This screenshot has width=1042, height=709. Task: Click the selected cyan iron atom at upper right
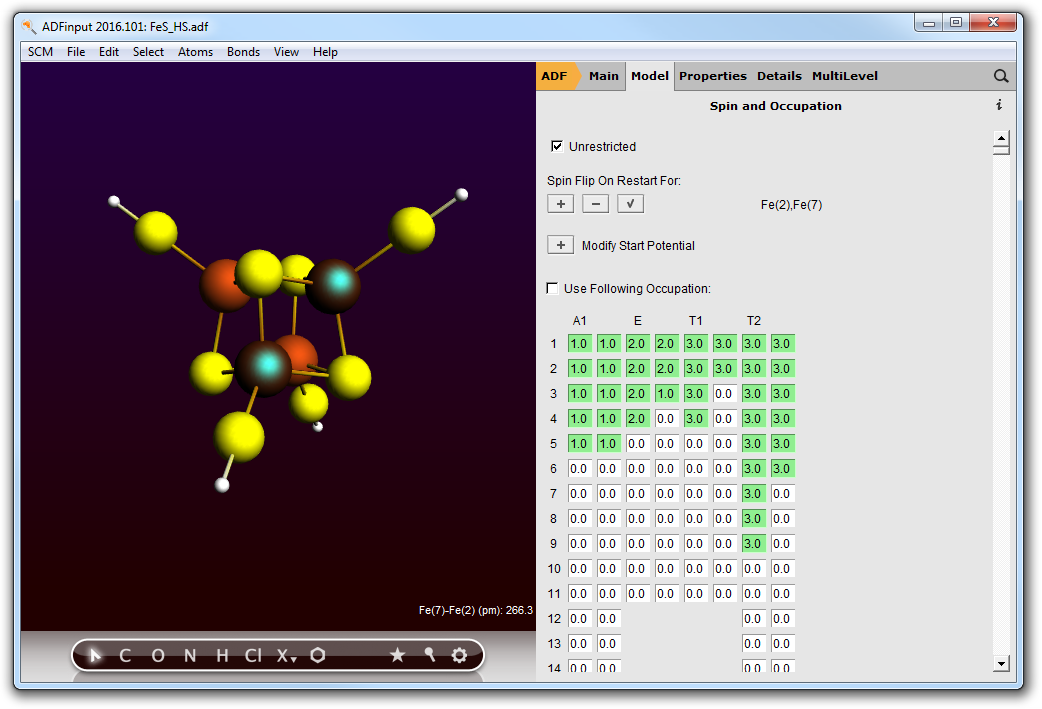(334, 285)
